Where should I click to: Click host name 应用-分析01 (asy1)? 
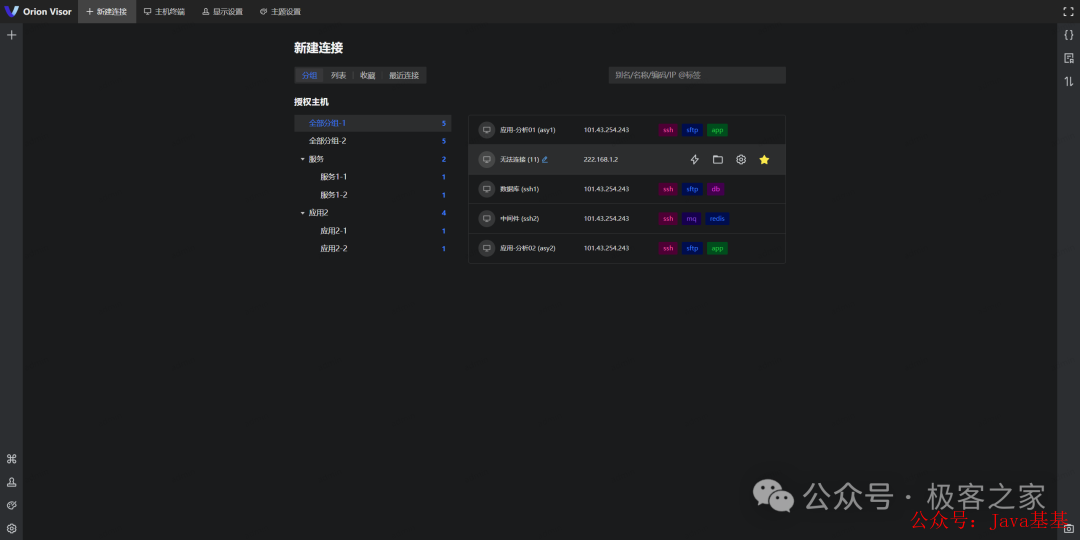528,129
